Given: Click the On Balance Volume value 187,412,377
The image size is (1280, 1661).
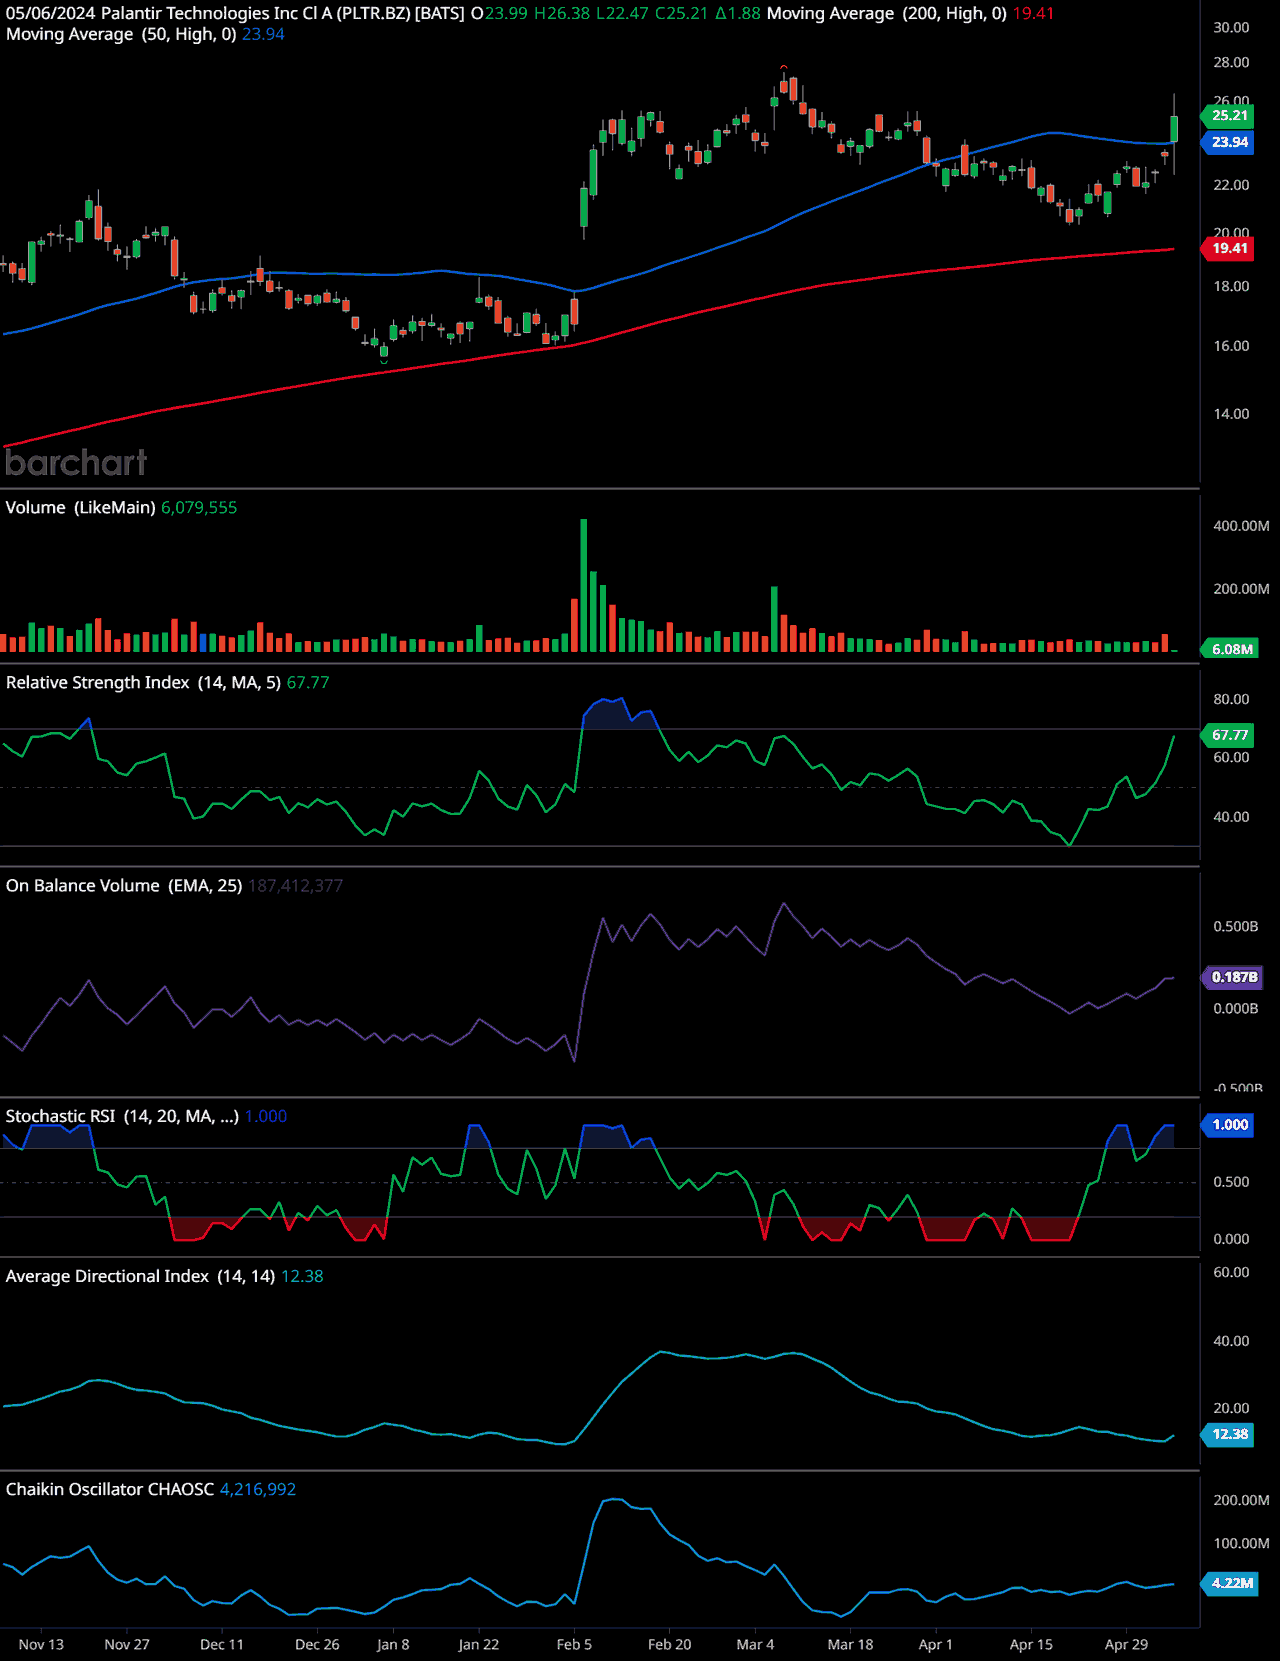Looking at the screenshot, I should click(295, 885).
